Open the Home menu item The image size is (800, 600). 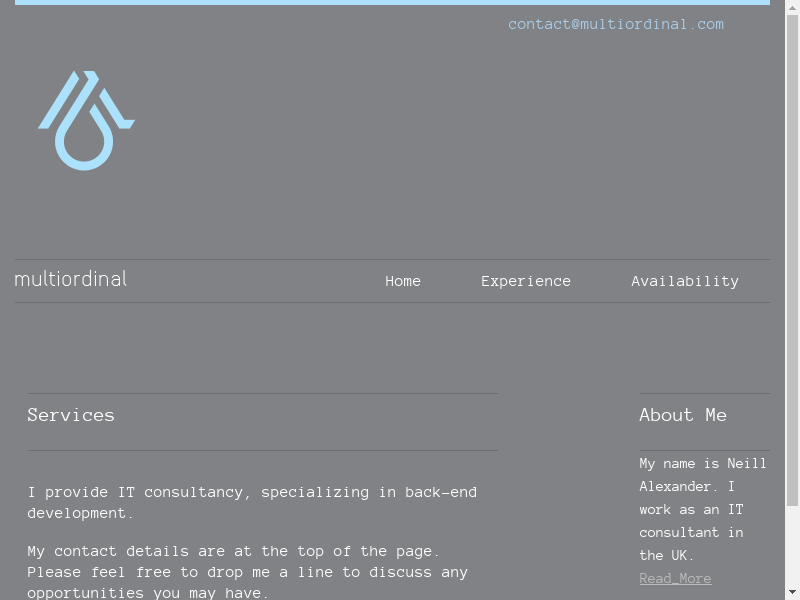point(403,281)
